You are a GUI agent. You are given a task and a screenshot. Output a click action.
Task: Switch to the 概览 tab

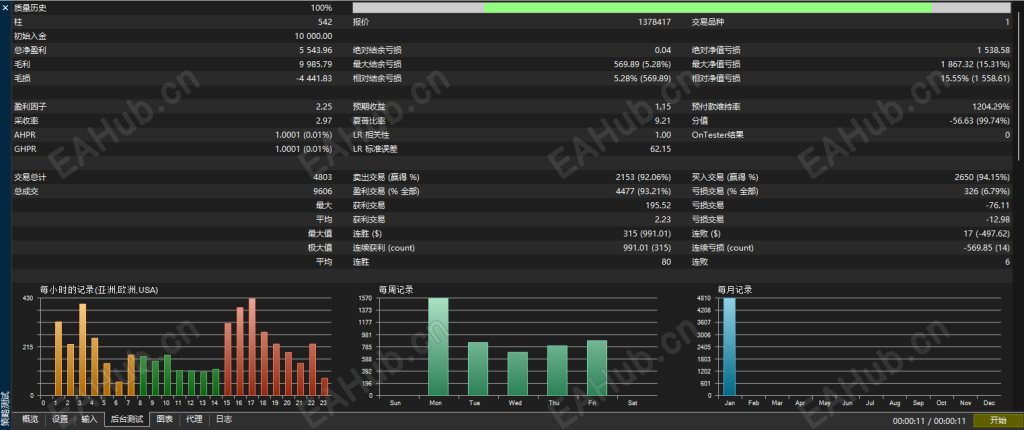pos(30,420)
